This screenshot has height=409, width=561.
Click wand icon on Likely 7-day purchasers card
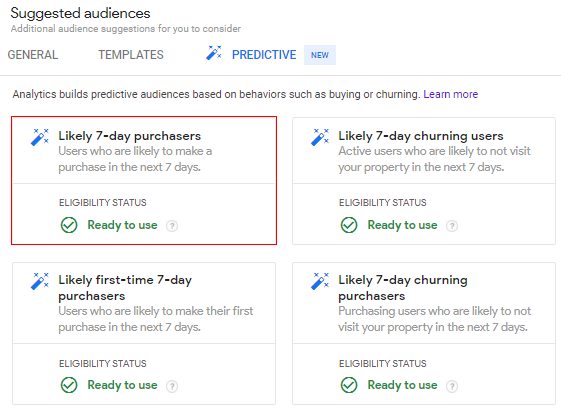40,137
